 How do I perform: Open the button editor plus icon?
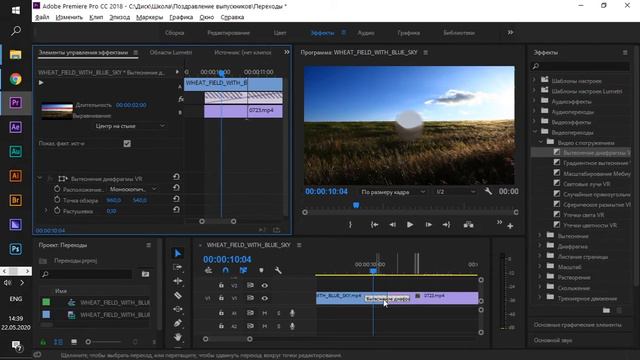coord(510,226)
